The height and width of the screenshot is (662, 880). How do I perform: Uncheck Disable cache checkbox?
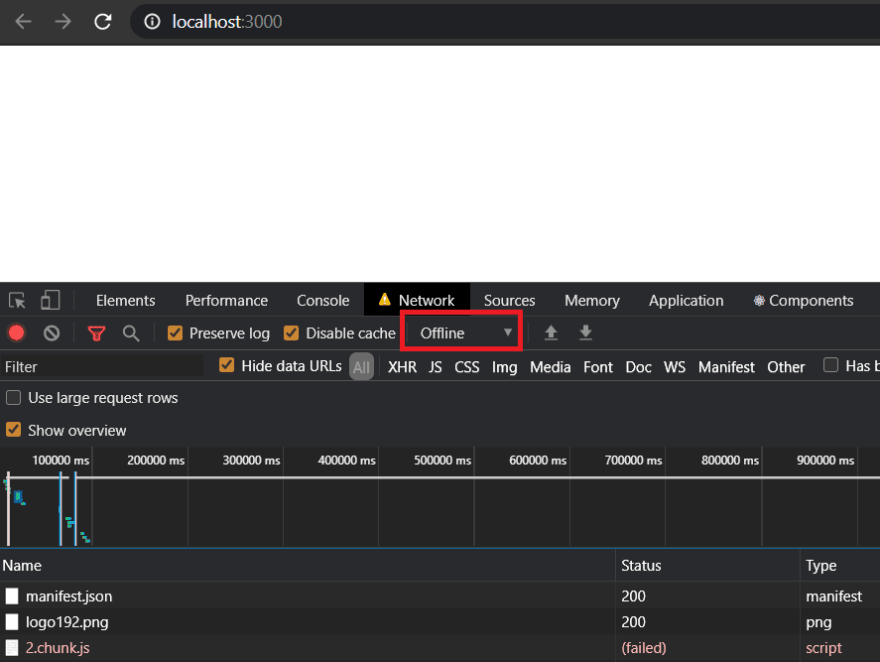coord(291,333)
